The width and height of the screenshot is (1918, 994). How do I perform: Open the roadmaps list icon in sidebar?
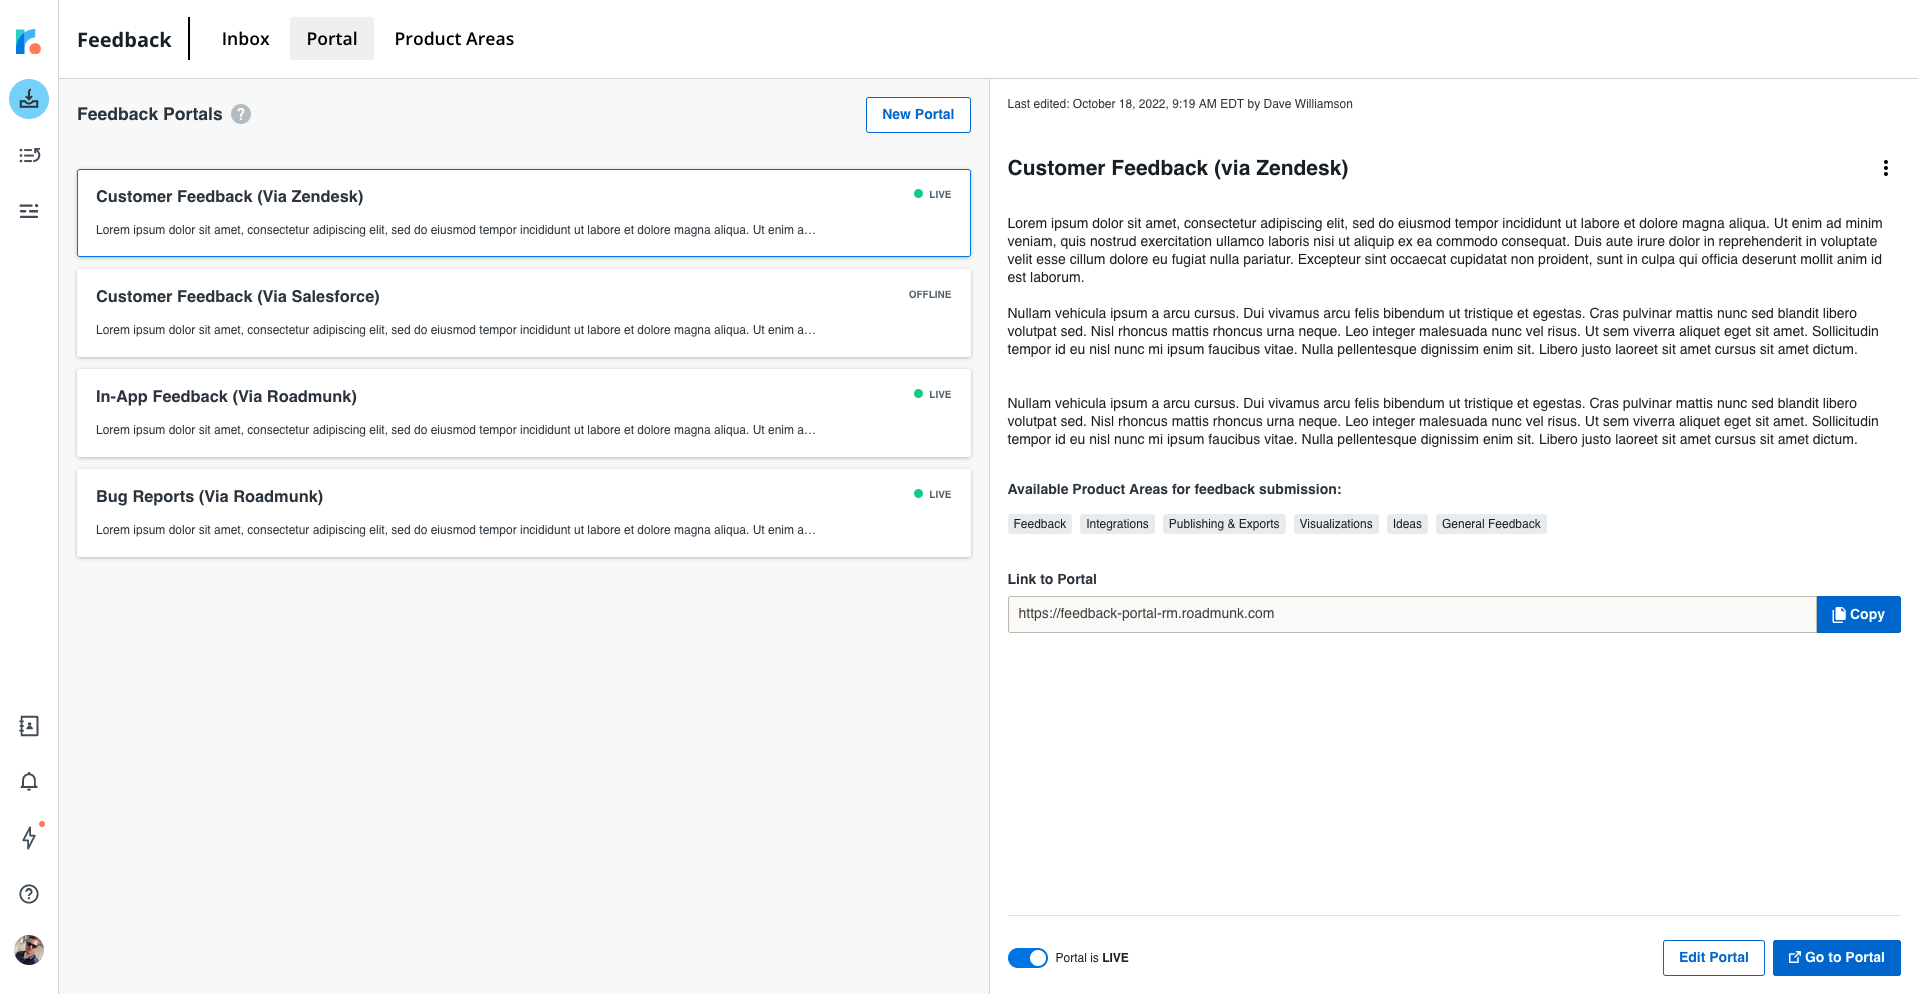tap(29, 155)
